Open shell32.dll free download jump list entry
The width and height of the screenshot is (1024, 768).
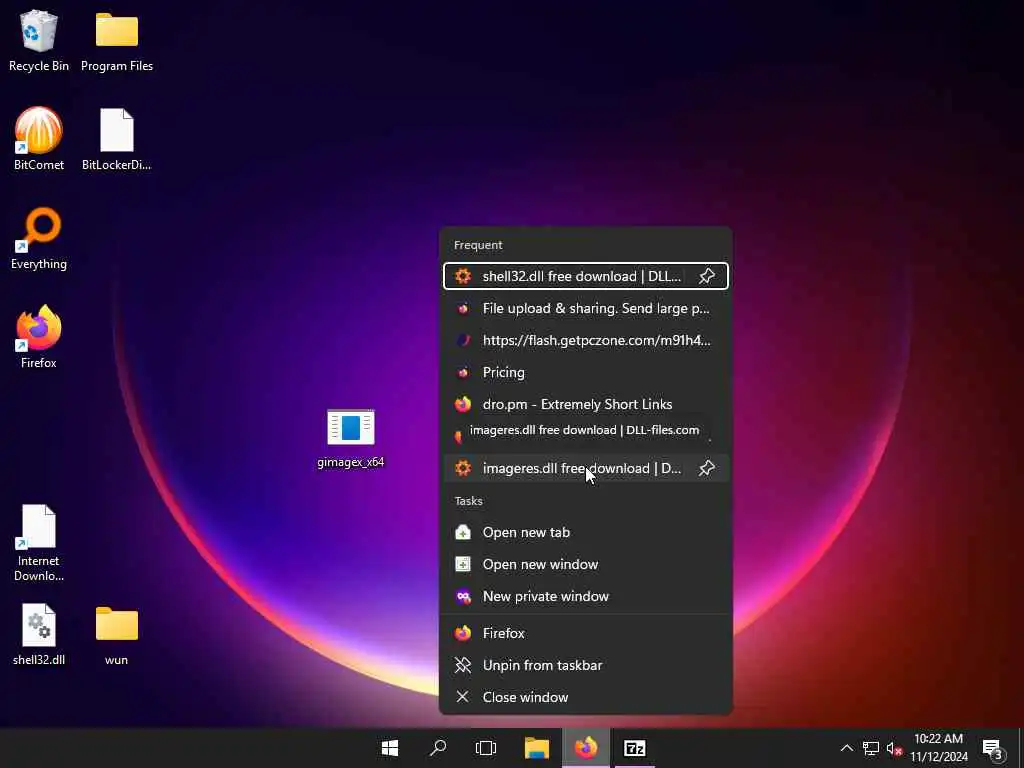pos(586,276)
